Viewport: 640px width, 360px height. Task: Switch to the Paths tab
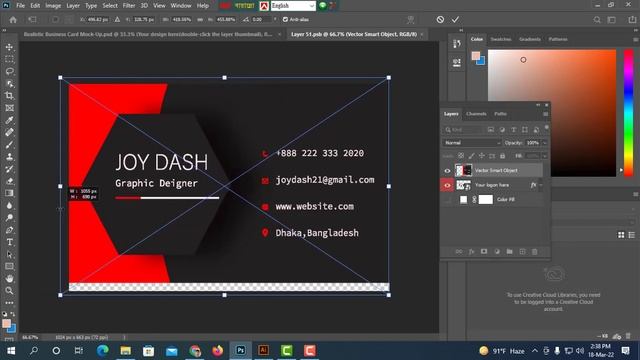tap(500, 114)
